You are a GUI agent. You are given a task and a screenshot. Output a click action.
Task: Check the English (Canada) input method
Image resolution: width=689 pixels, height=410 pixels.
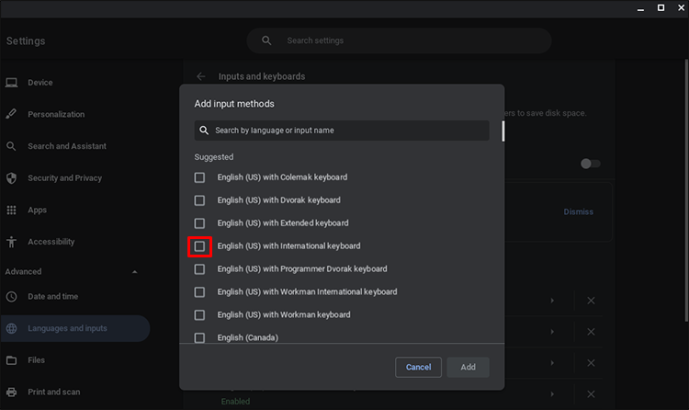(x=199, y=338)
